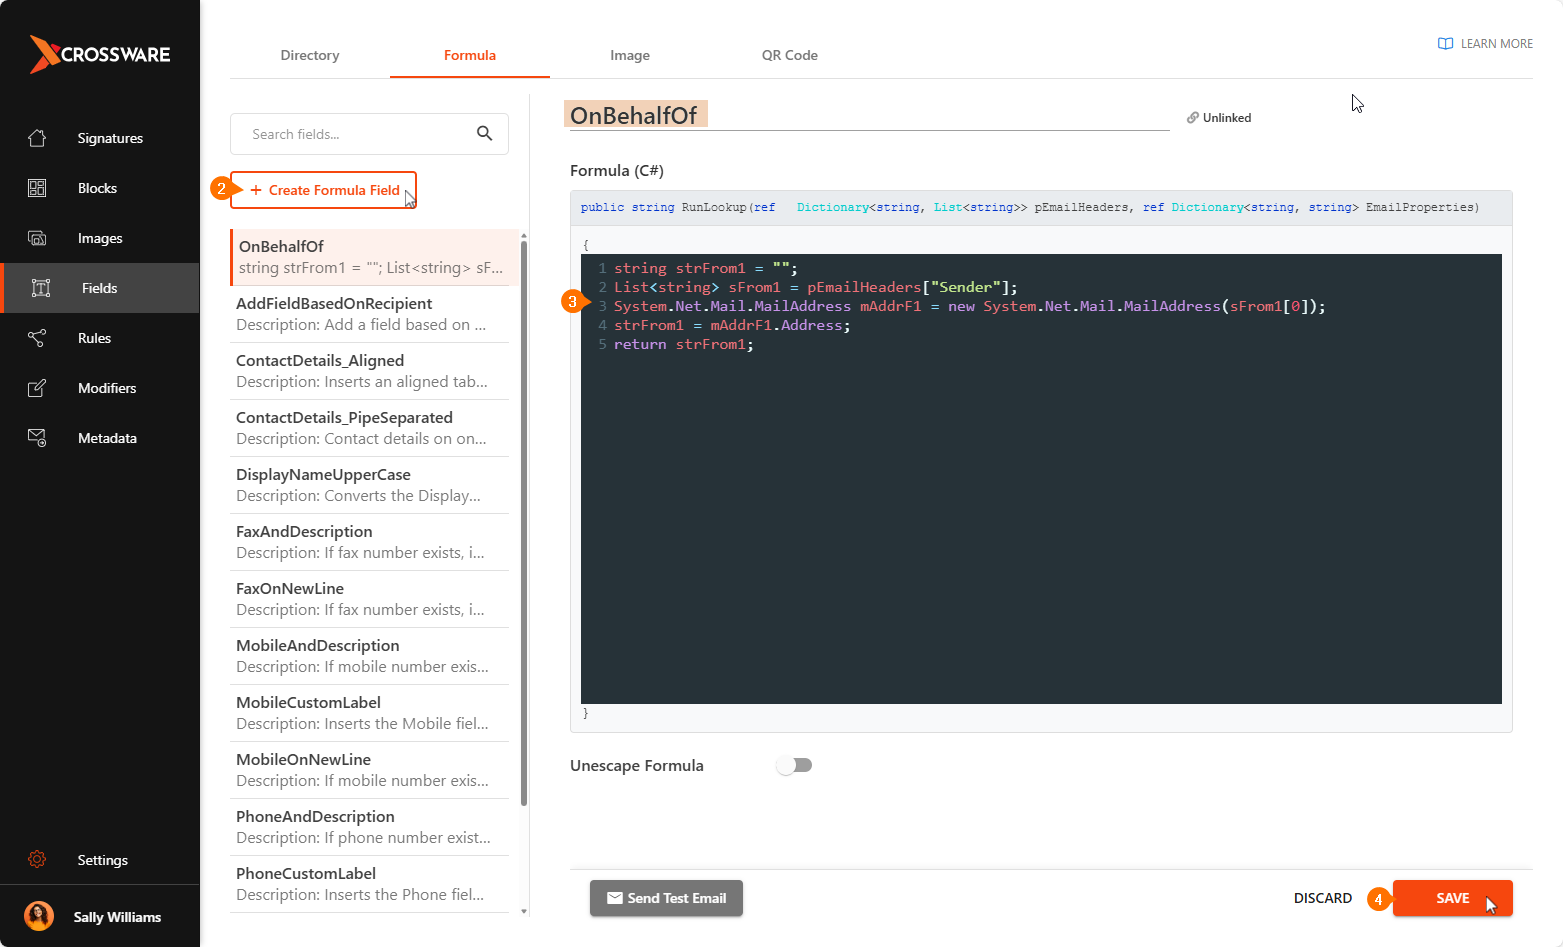
Task: Toggle the Unescape Formula switch
Action: pyautogui.click(x=794, y=765)
